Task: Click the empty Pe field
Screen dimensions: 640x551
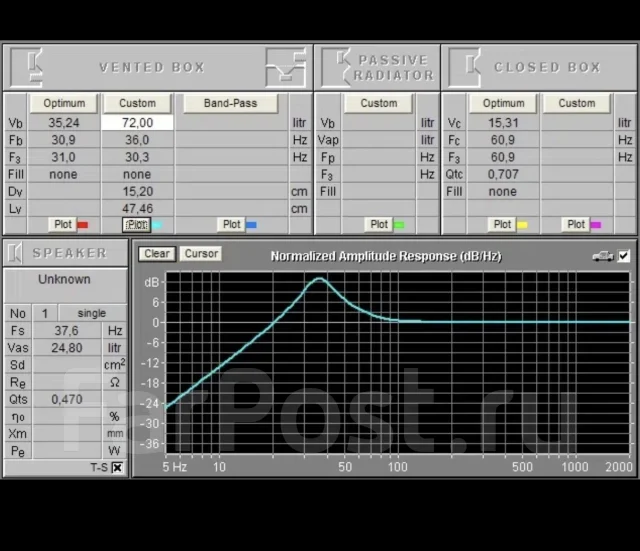Action: click(x=67, y=451)
